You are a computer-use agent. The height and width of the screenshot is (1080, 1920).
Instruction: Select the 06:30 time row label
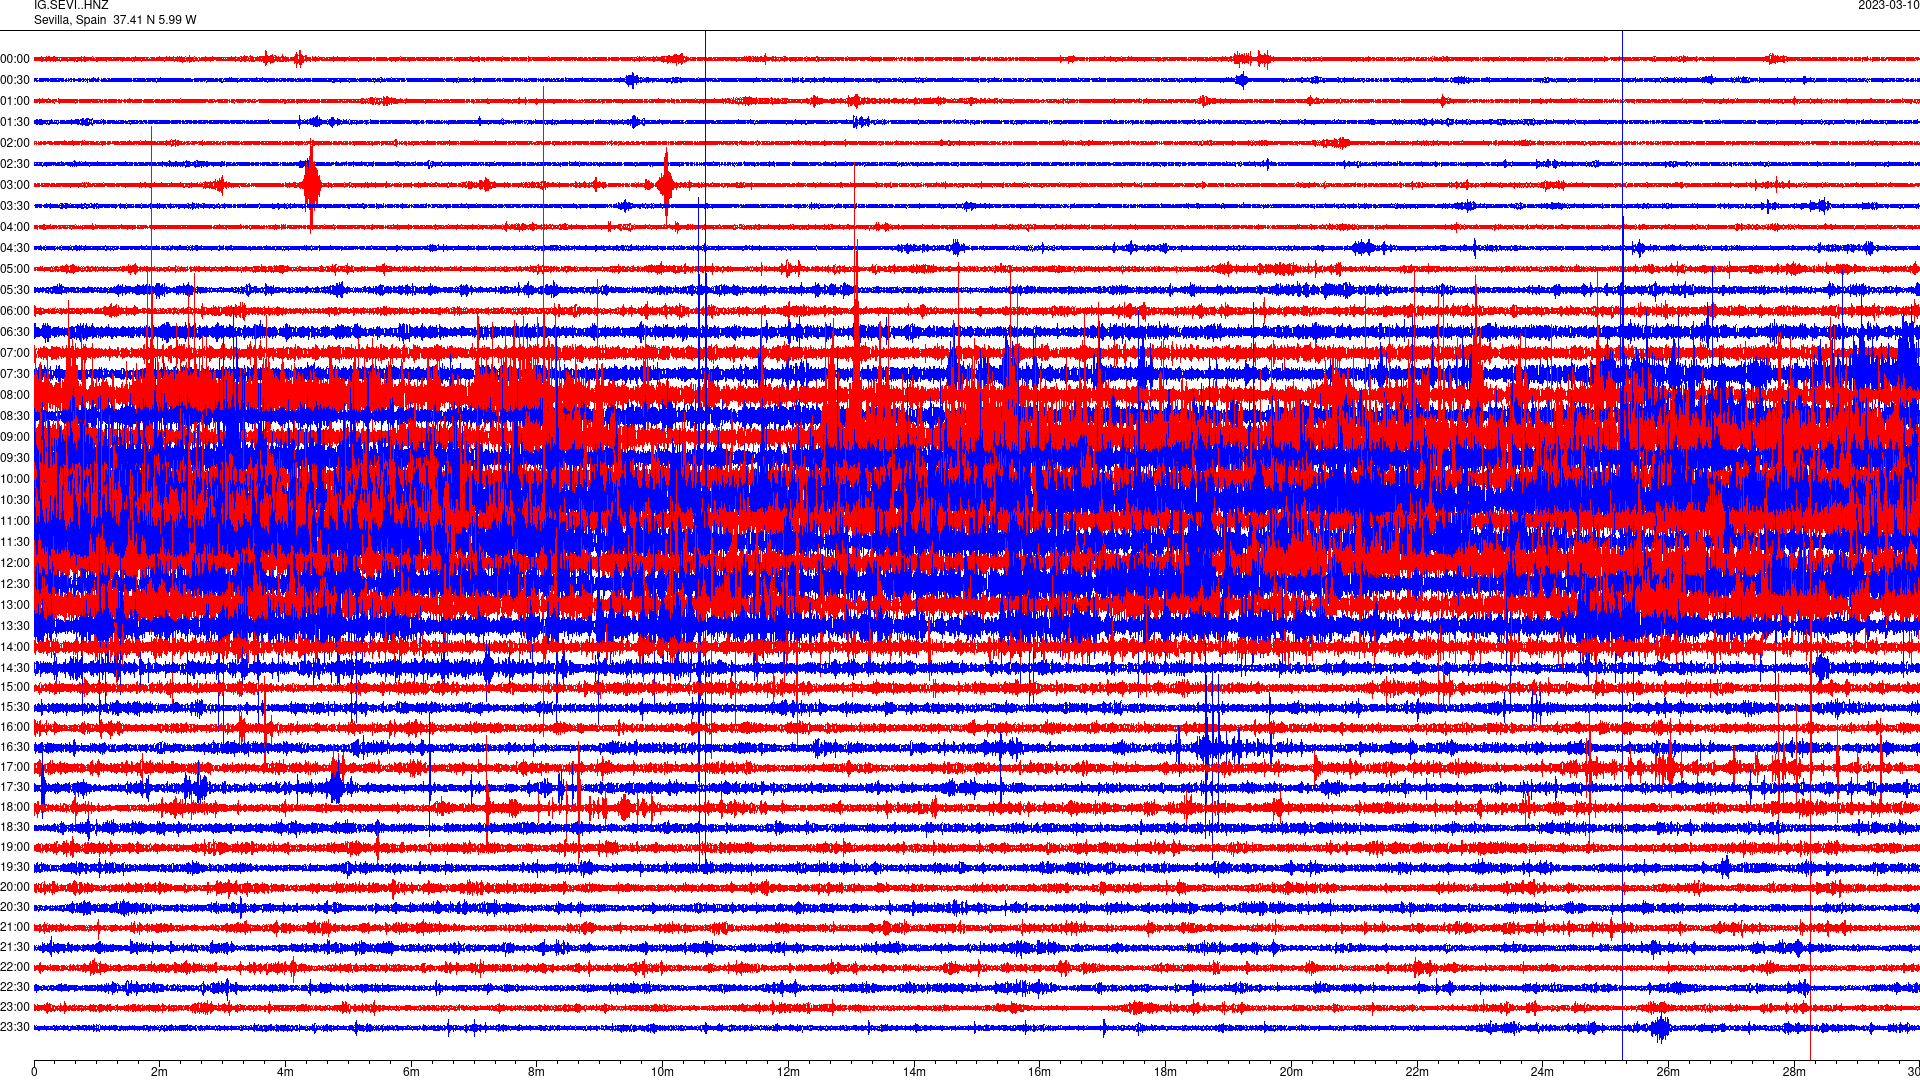click(x=15, y=332)
